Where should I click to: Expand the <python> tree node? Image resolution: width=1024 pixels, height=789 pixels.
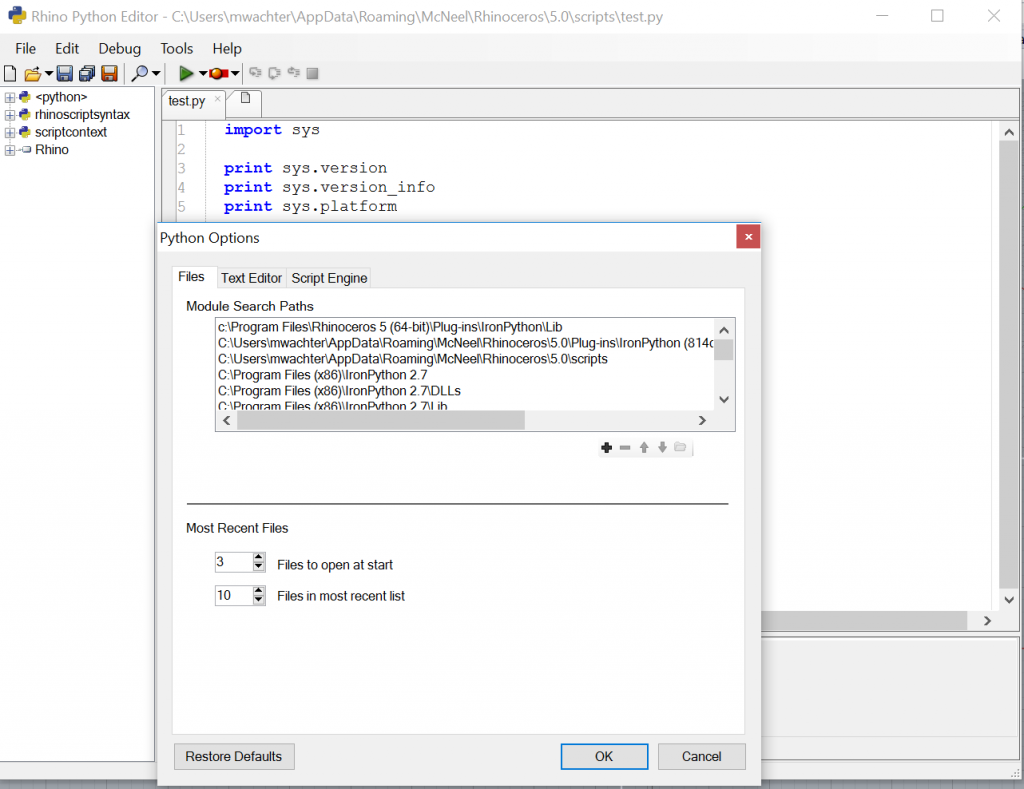[x=9, y=97]
